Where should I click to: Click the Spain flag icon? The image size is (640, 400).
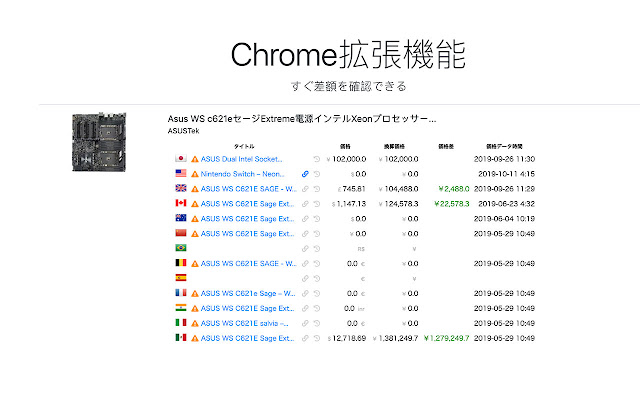point(181,278)
